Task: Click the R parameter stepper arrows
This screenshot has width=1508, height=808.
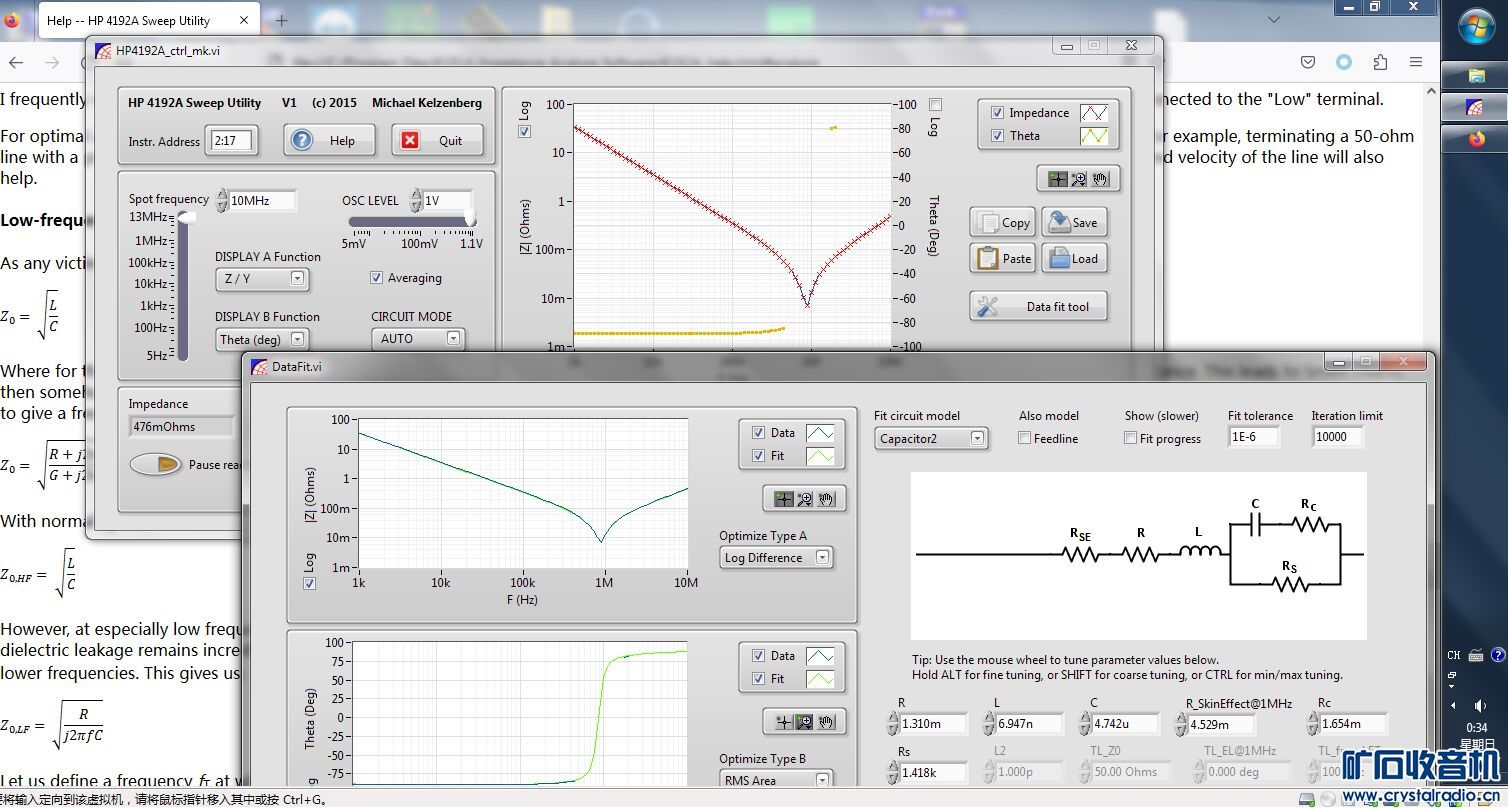Action: 892,723
